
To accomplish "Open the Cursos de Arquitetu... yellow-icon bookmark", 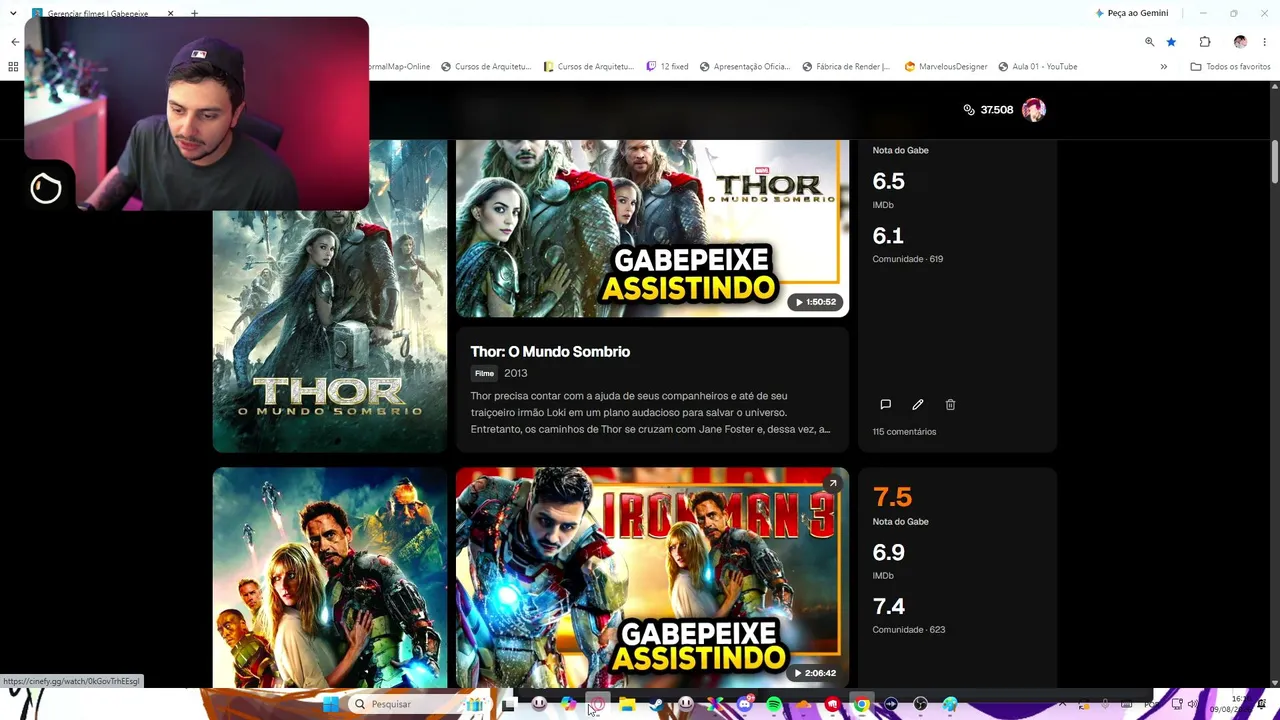I will point(589,67).
